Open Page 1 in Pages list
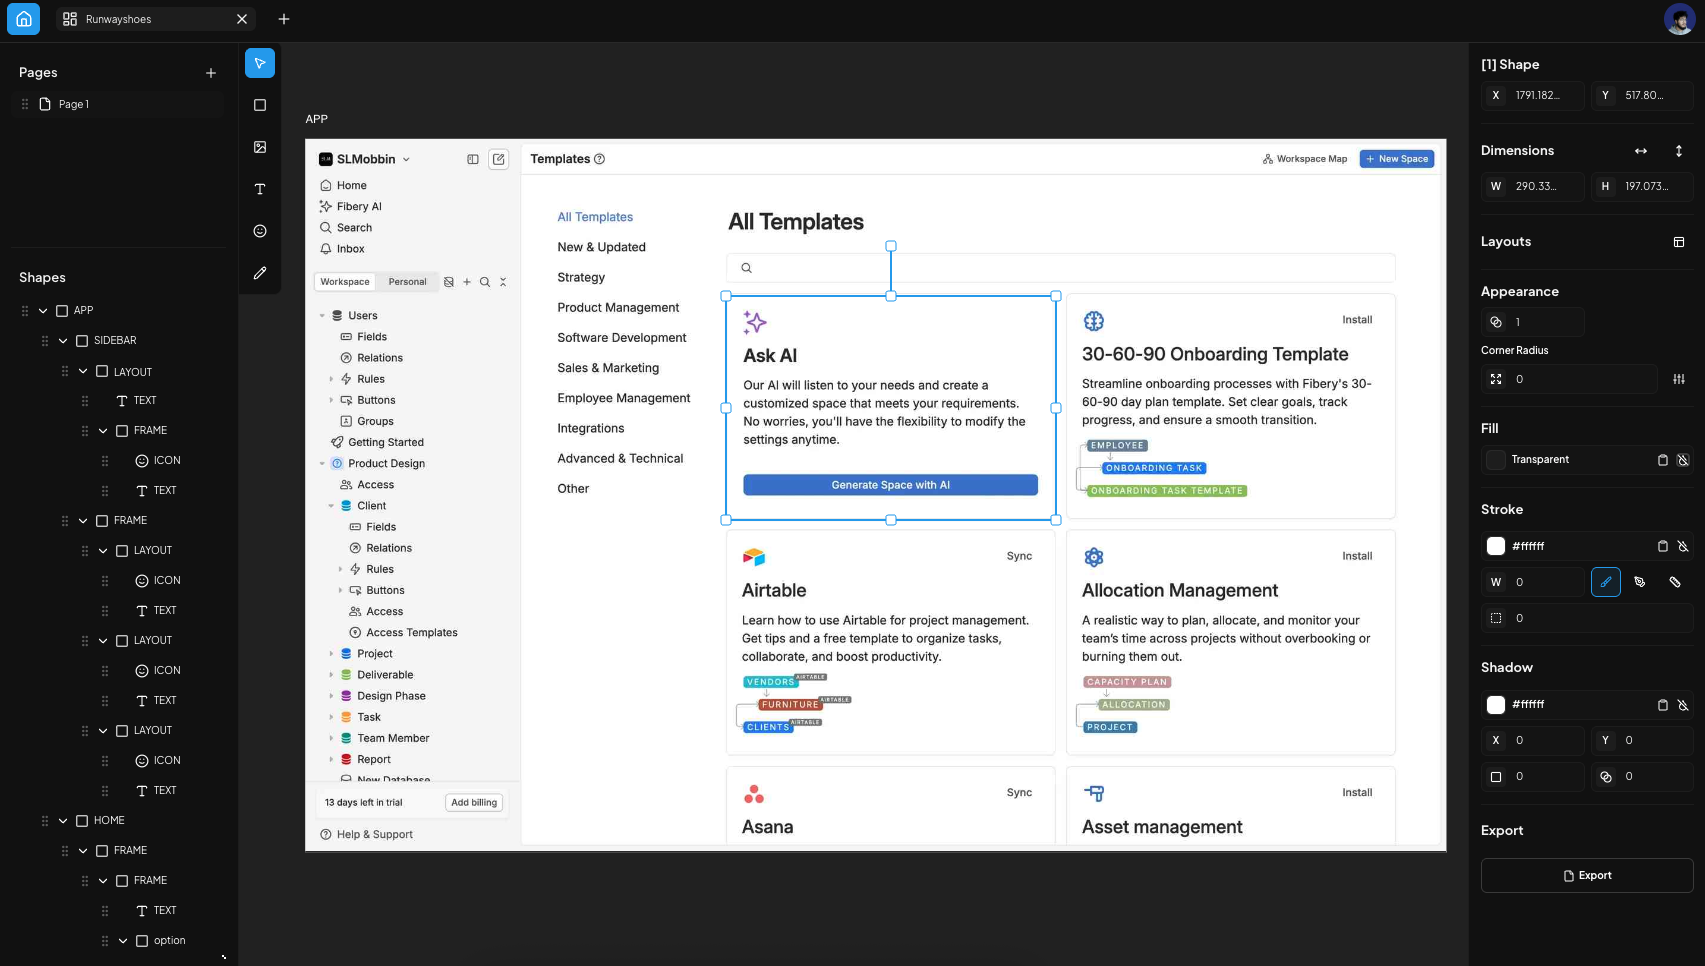This screenshot has height=966, width=1705. (x=118, y=104)
